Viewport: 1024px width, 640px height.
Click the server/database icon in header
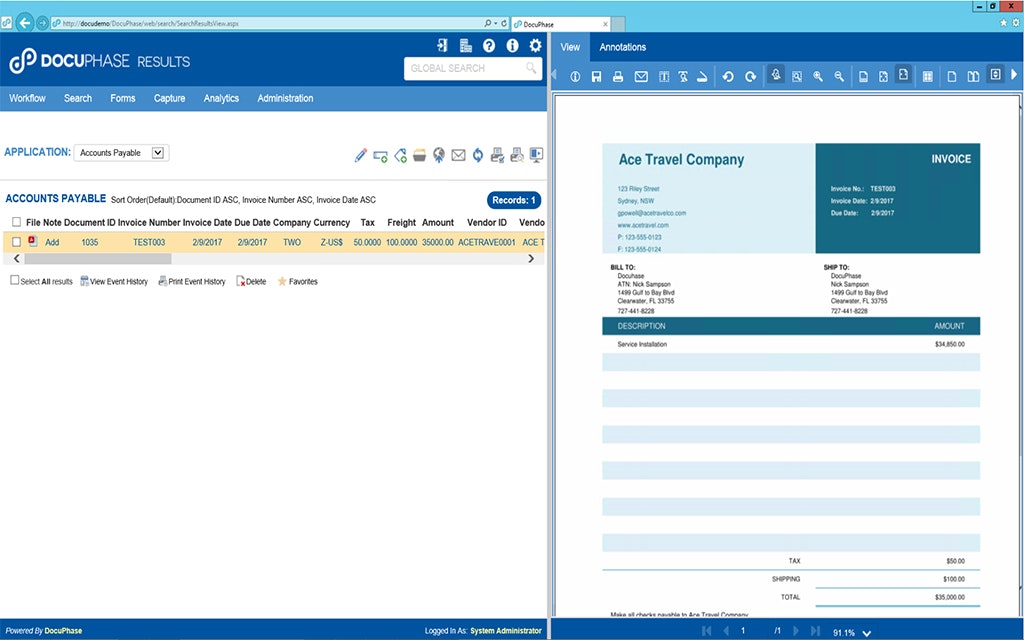[x=466, y=45]
